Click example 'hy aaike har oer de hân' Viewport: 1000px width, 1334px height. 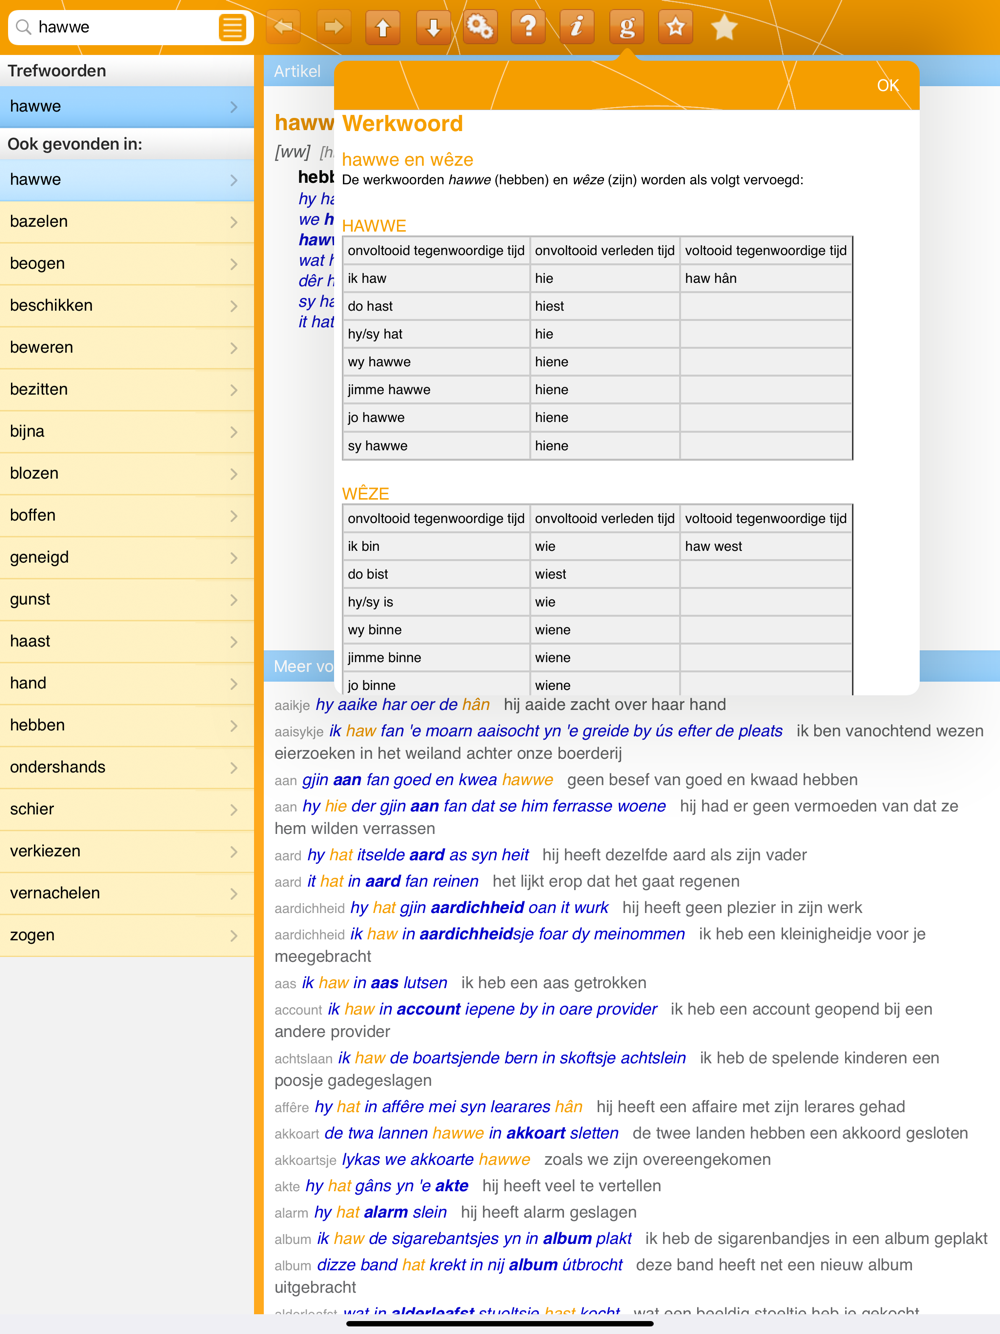tap(403, 705)
